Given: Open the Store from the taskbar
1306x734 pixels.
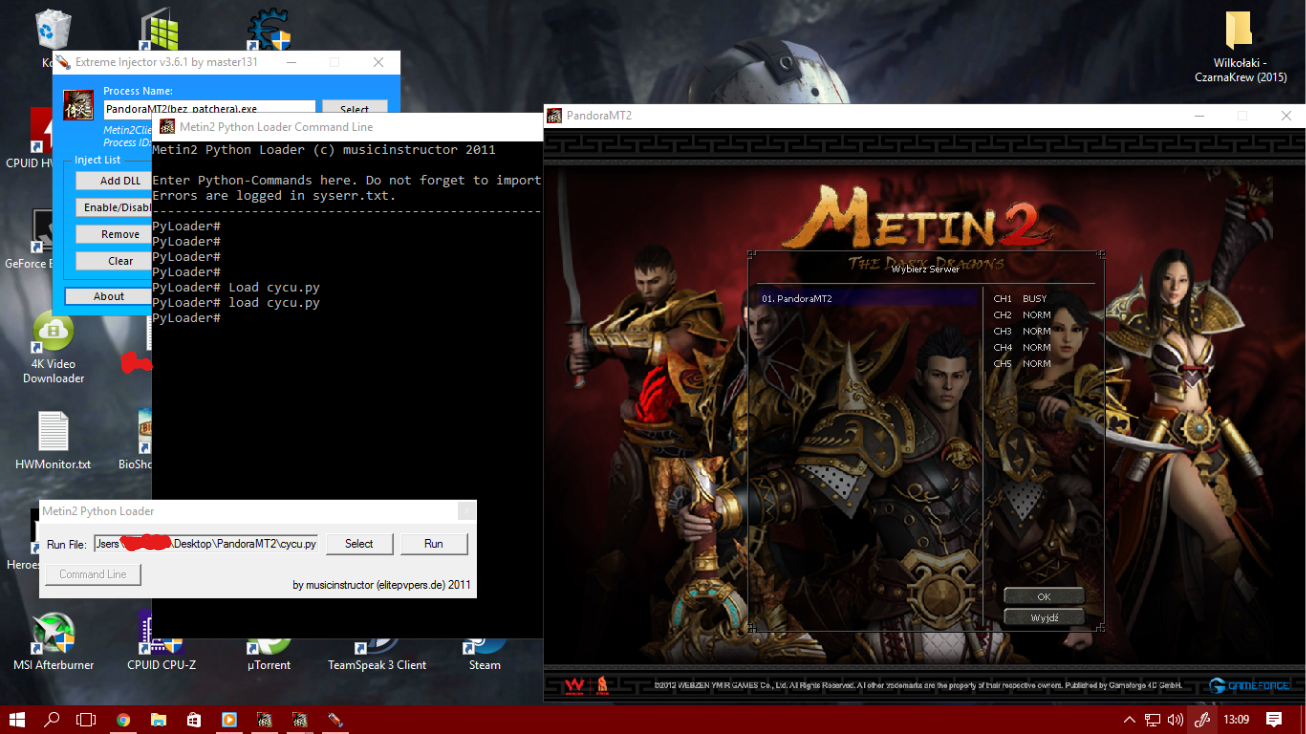Looking at the screenshot, I should point(193,719).
